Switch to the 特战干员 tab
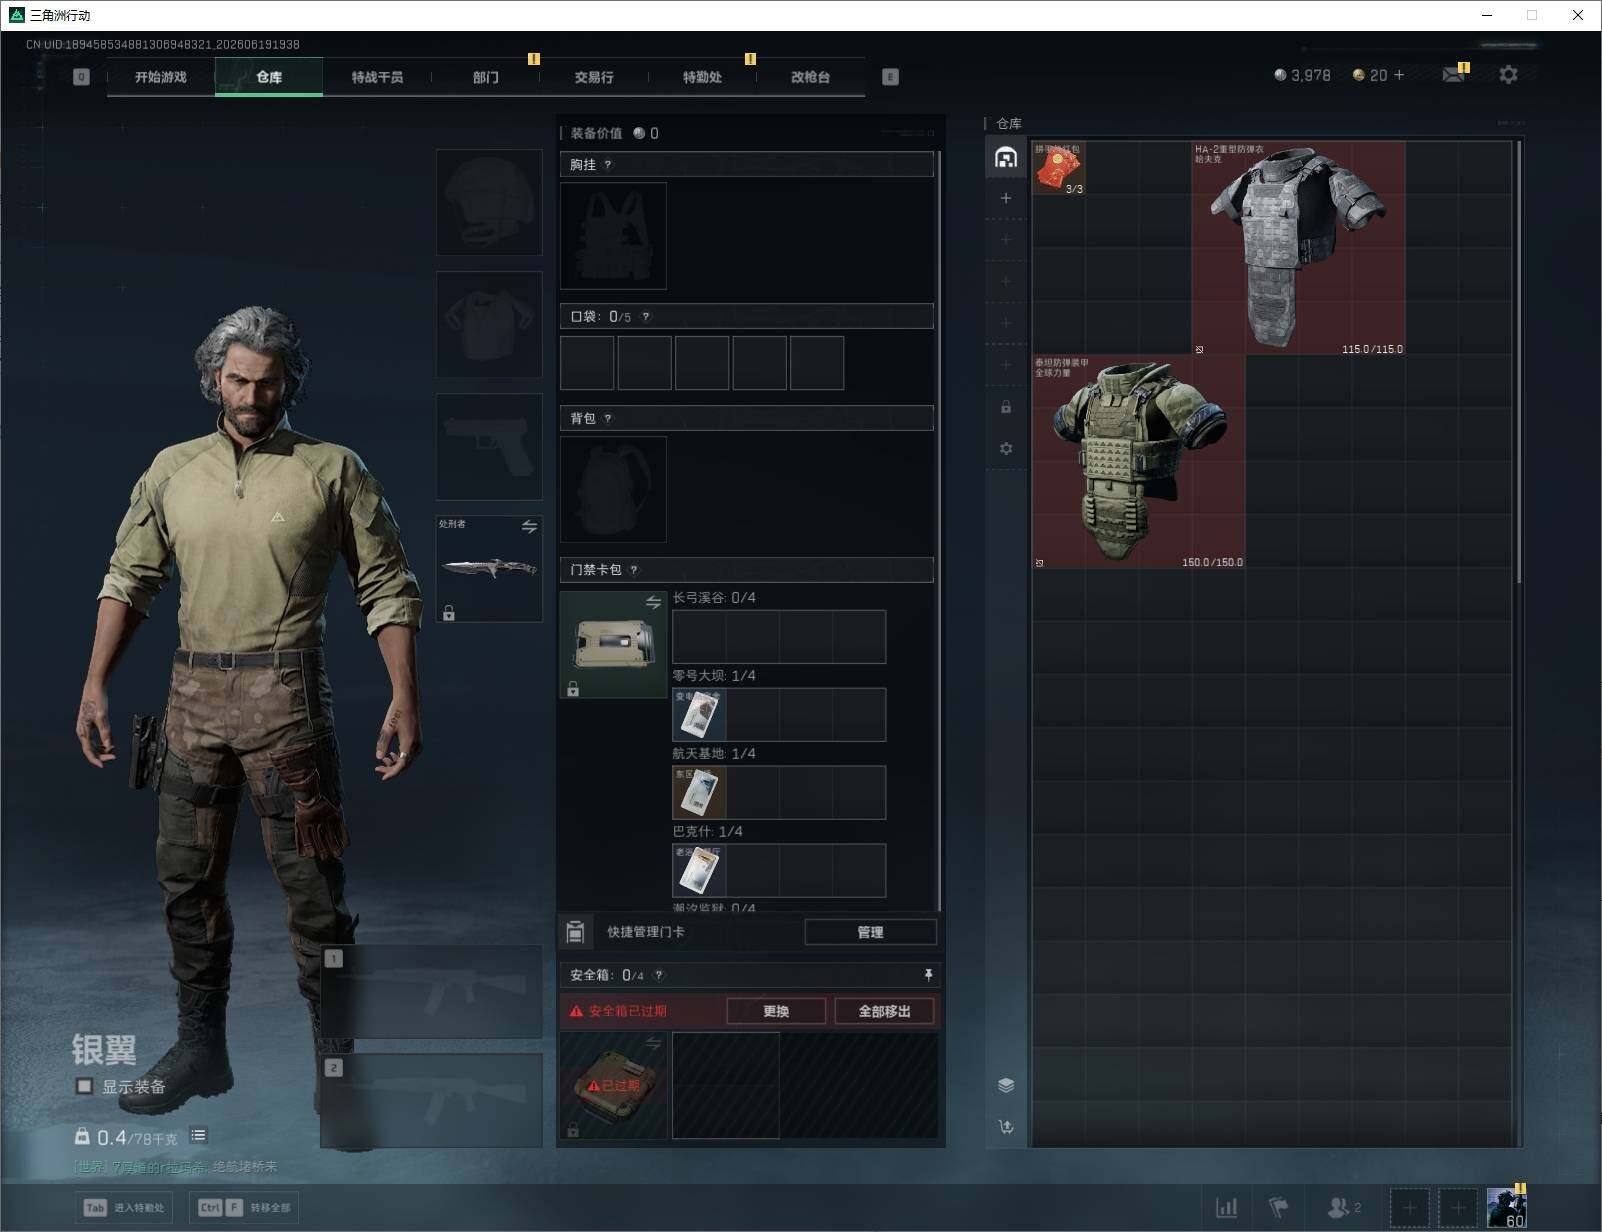 [x=377, y=77]
